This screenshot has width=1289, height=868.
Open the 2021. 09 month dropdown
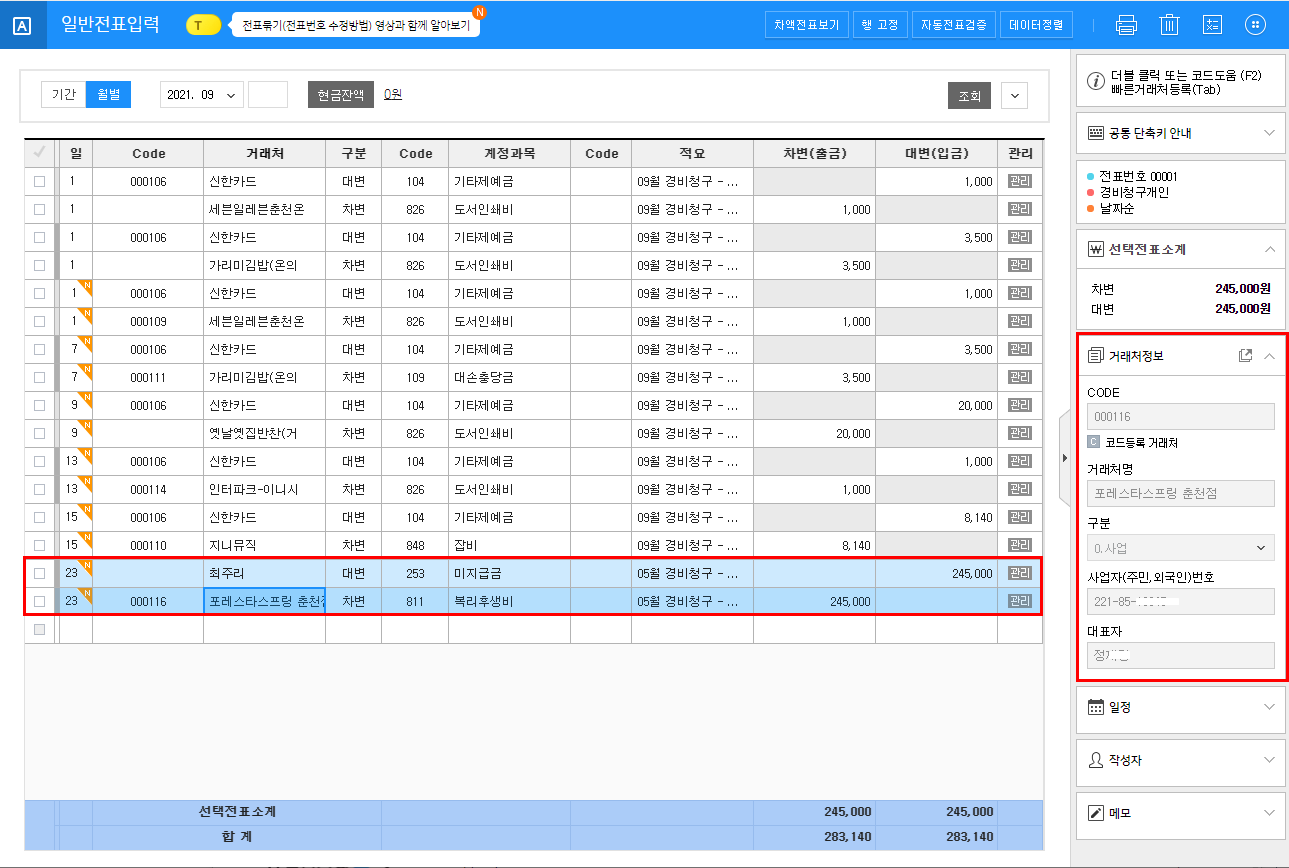point(202,95)
